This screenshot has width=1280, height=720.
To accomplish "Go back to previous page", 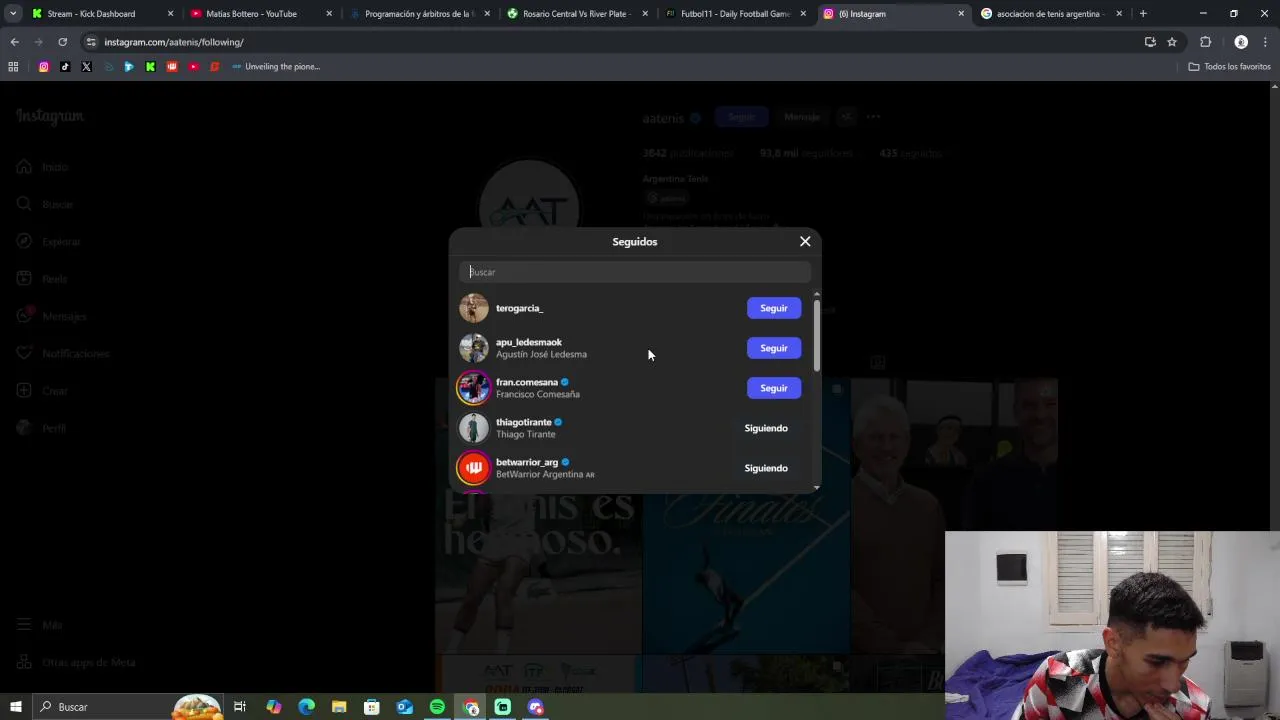I will (15, 42).
